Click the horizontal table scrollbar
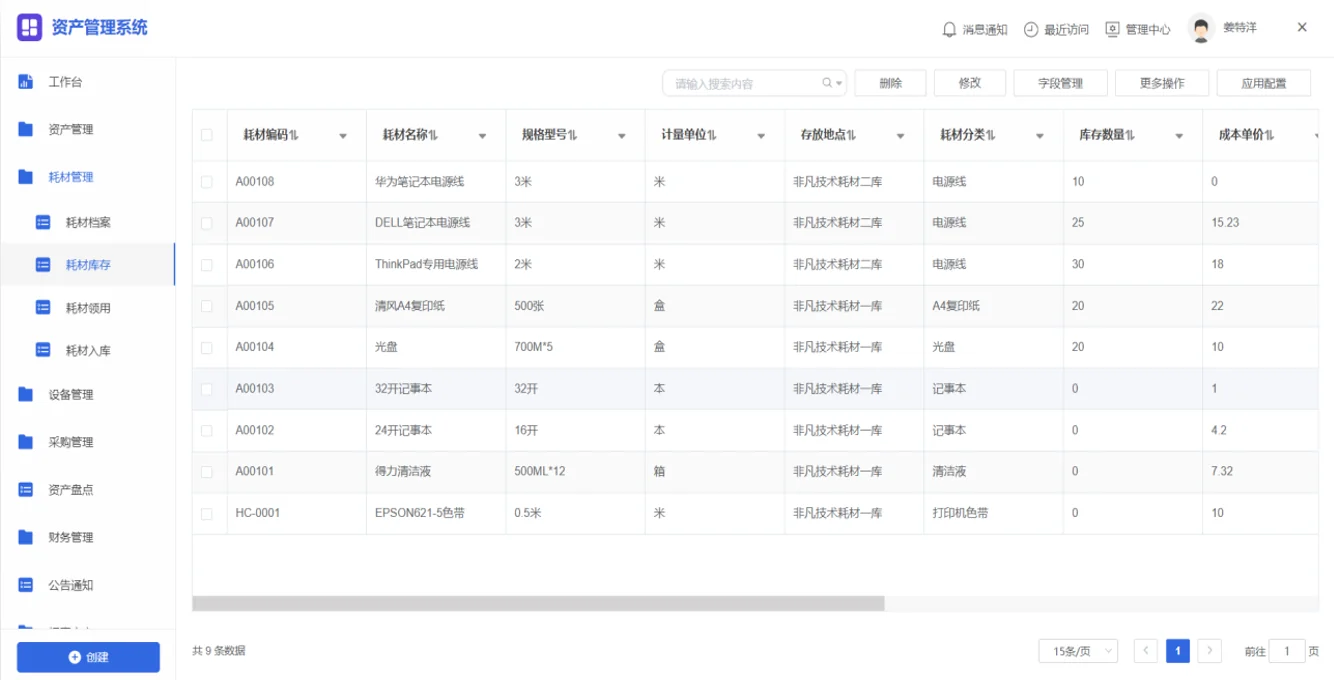This screenshot has height=680, width=1334. tap(538, 604)
